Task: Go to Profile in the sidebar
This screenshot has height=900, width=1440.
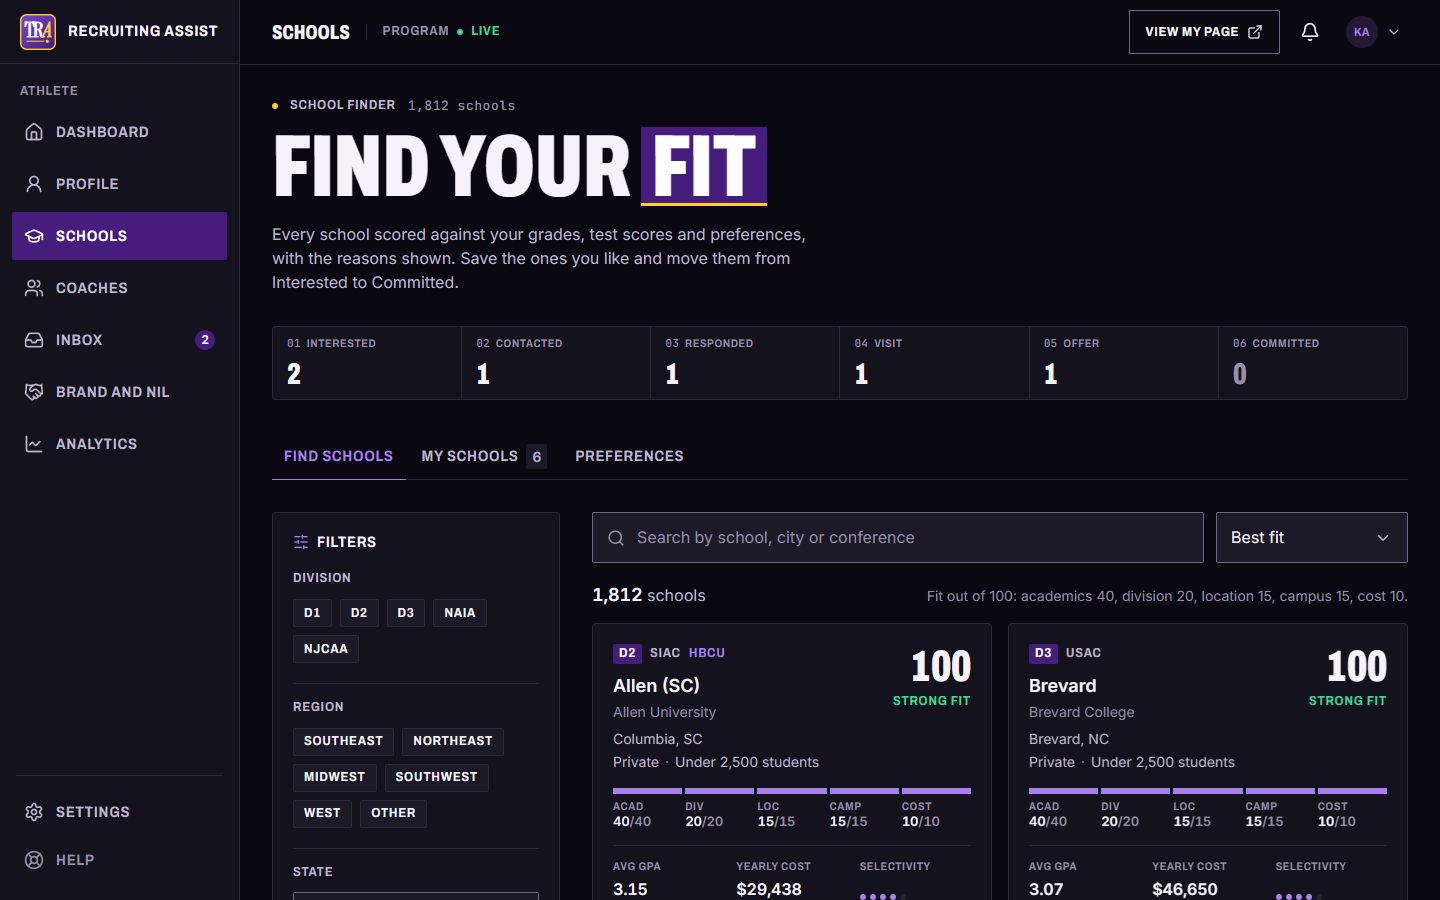Action: click(119, 184)
